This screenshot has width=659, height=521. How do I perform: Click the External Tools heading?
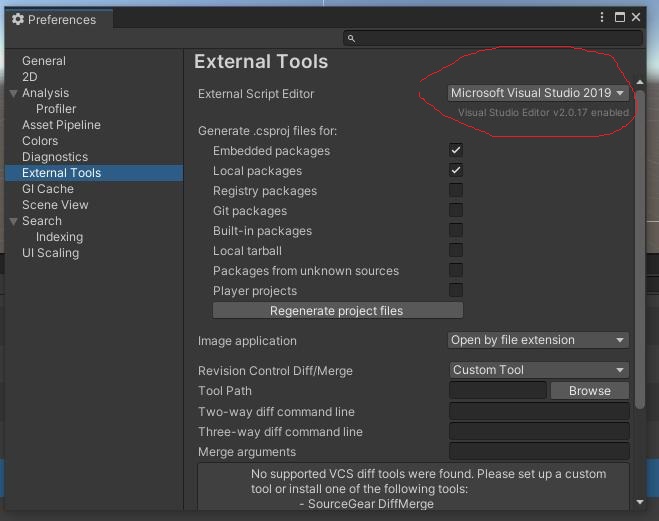261,62
